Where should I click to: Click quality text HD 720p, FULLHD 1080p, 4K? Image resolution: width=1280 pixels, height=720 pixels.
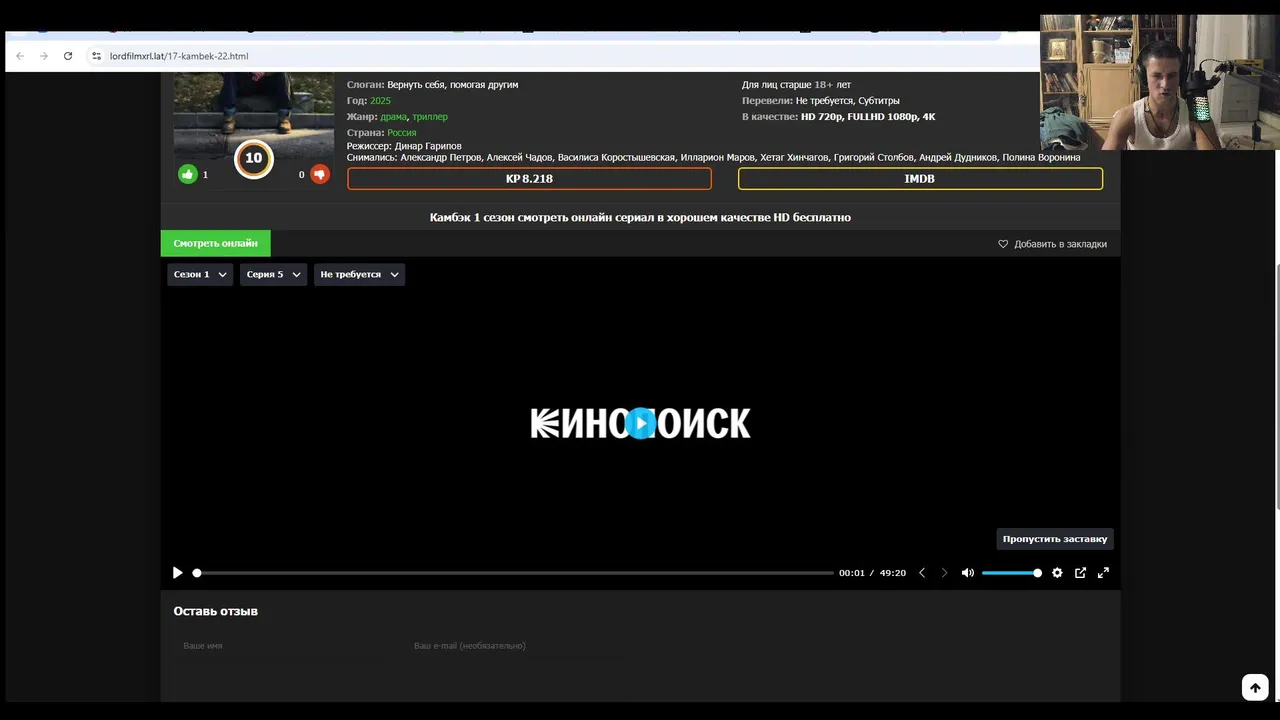[868, 117]
